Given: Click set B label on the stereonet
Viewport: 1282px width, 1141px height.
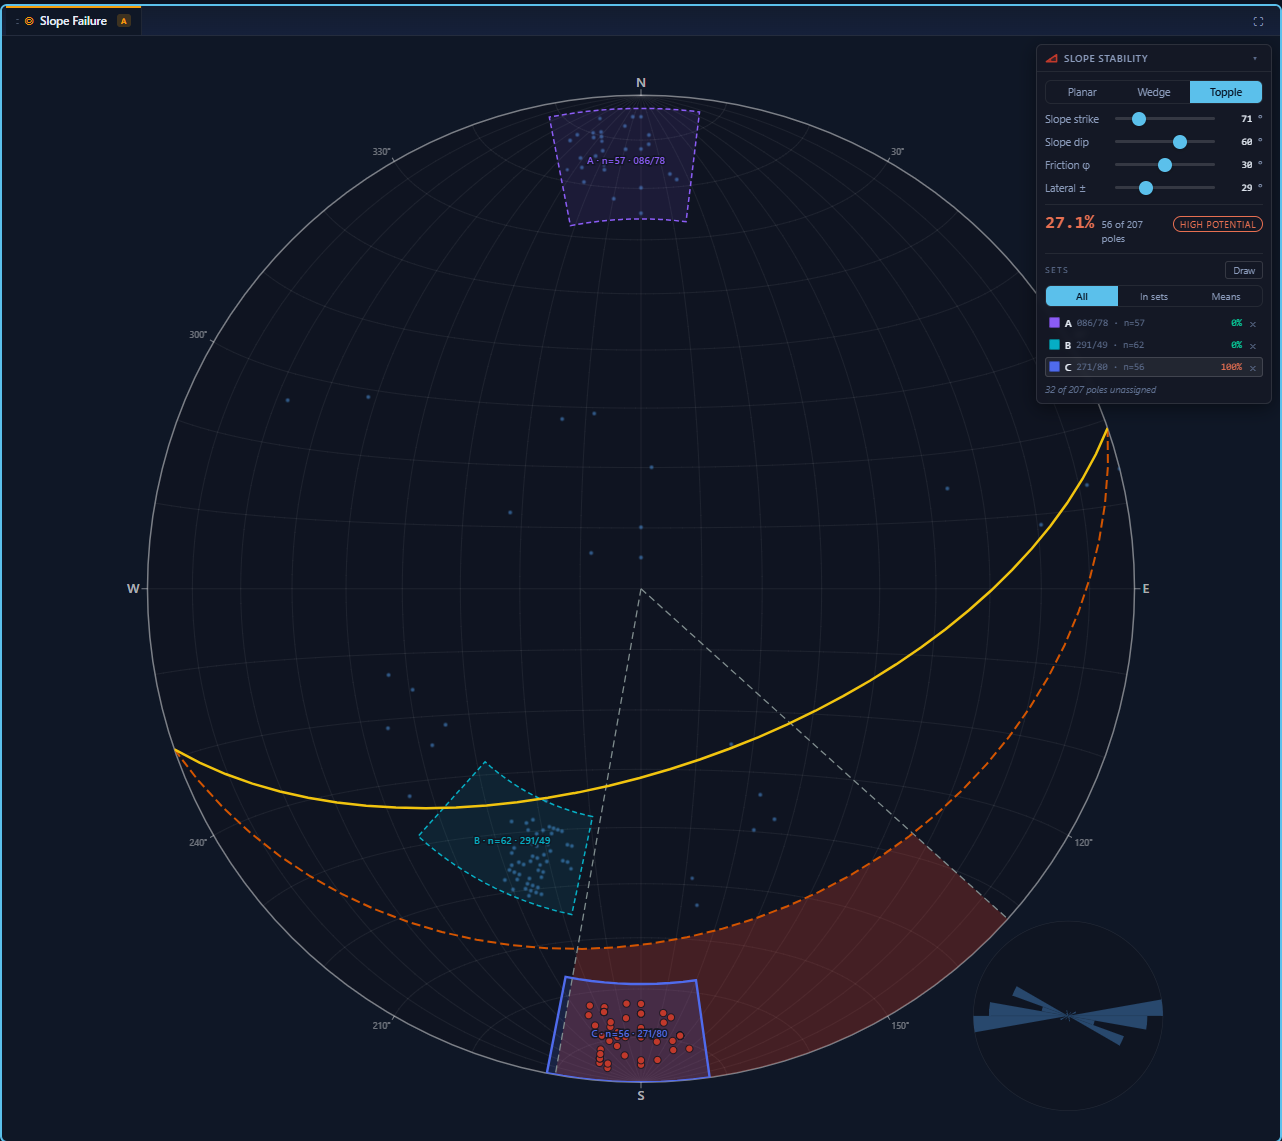Looking at the screenshot, I should click(x=512, y=841).
